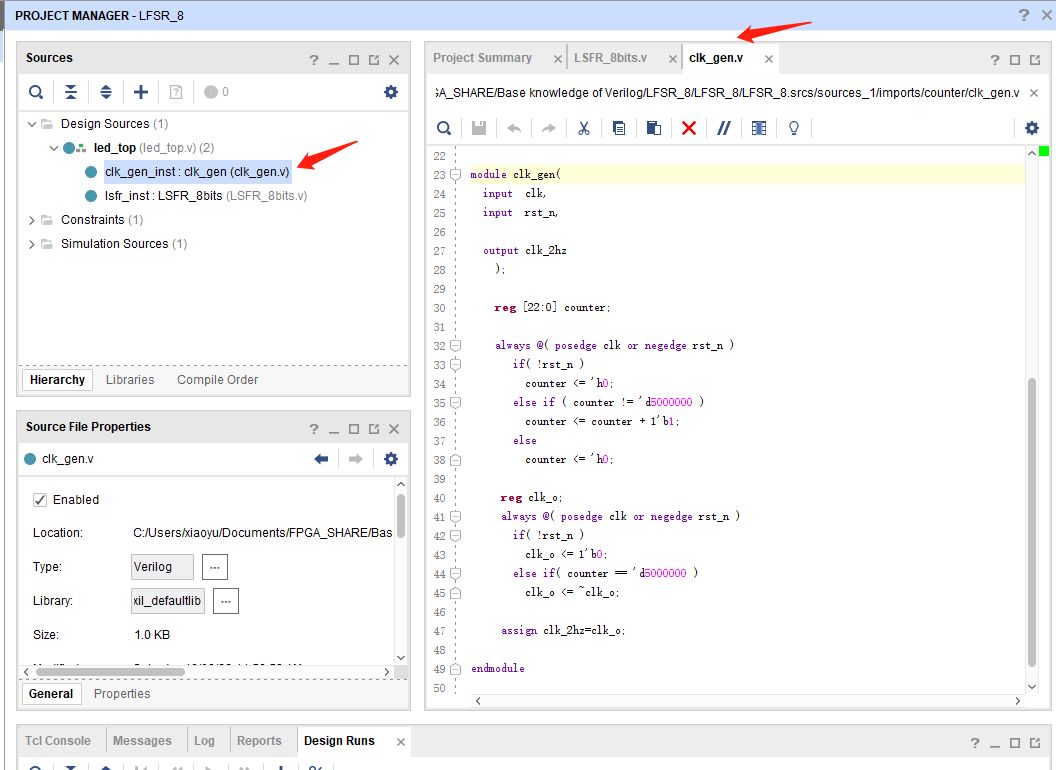This screenshot has height=770, width=1056.
Task: Click the Library field xil_defaultlib
Action: click(168, 601)
